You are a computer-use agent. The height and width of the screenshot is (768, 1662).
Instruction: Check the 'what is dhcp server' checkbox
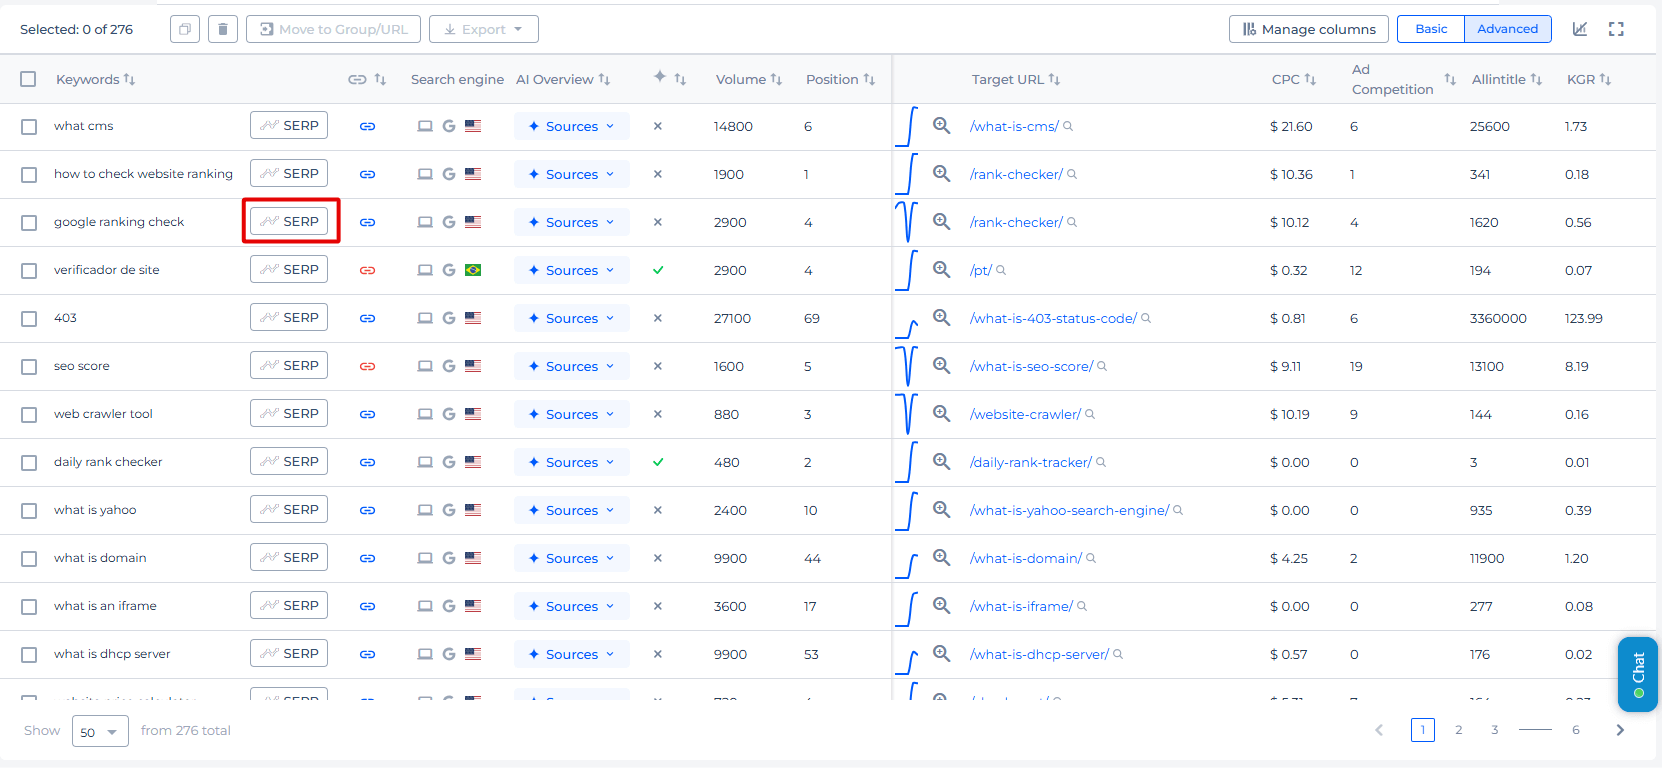tap(29, 655)
